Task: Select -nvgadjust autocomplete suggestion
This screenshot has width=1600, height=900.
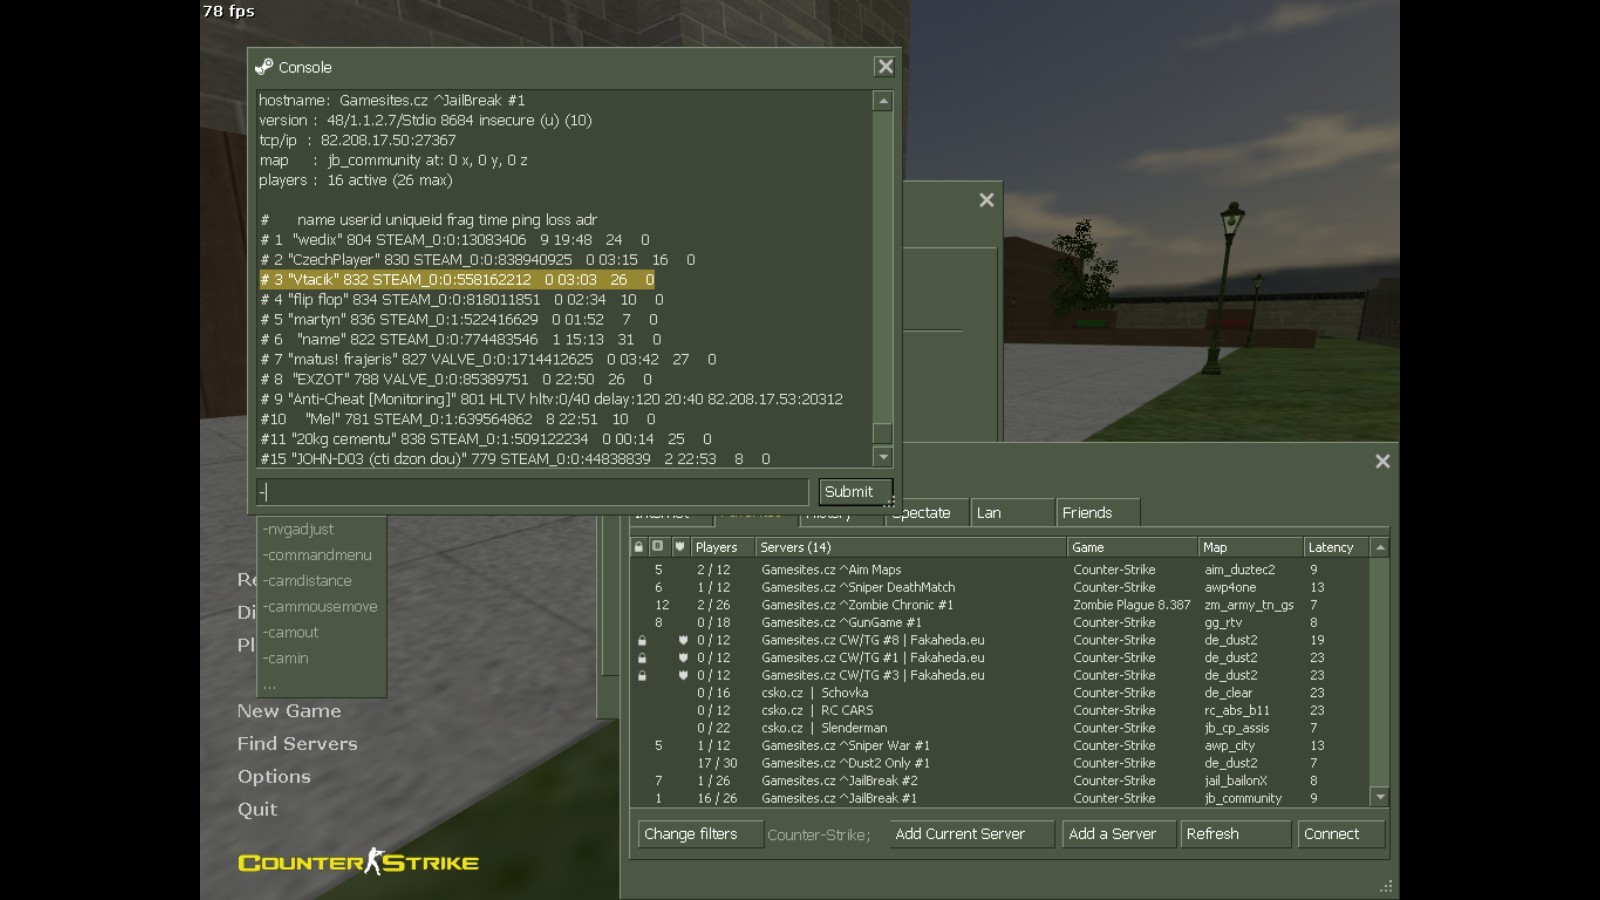Action: coord(322,529)
